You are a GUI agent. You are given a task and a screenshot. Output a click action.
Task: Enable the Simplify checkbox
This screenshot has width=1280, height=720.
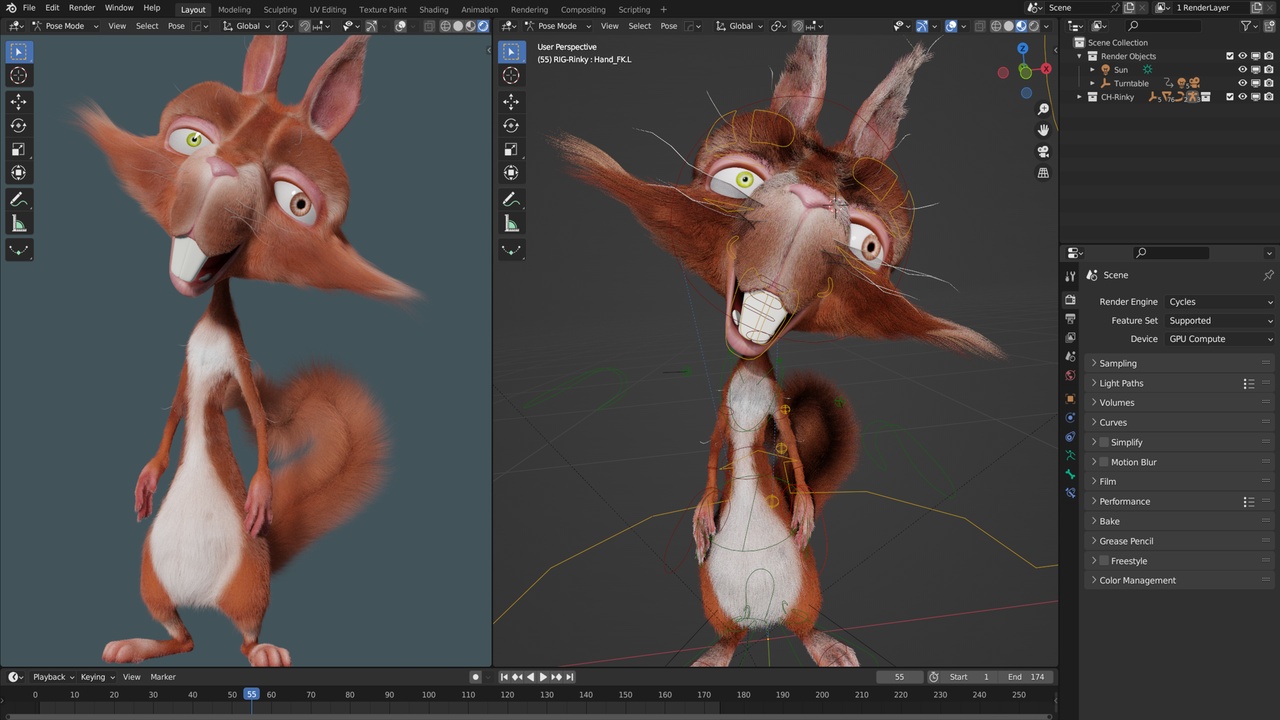click(x=1104, y=442)
